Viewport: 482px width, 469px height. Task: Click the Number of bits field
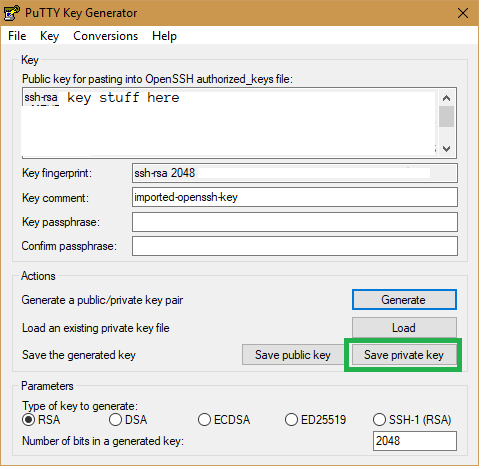coord(415,441)
